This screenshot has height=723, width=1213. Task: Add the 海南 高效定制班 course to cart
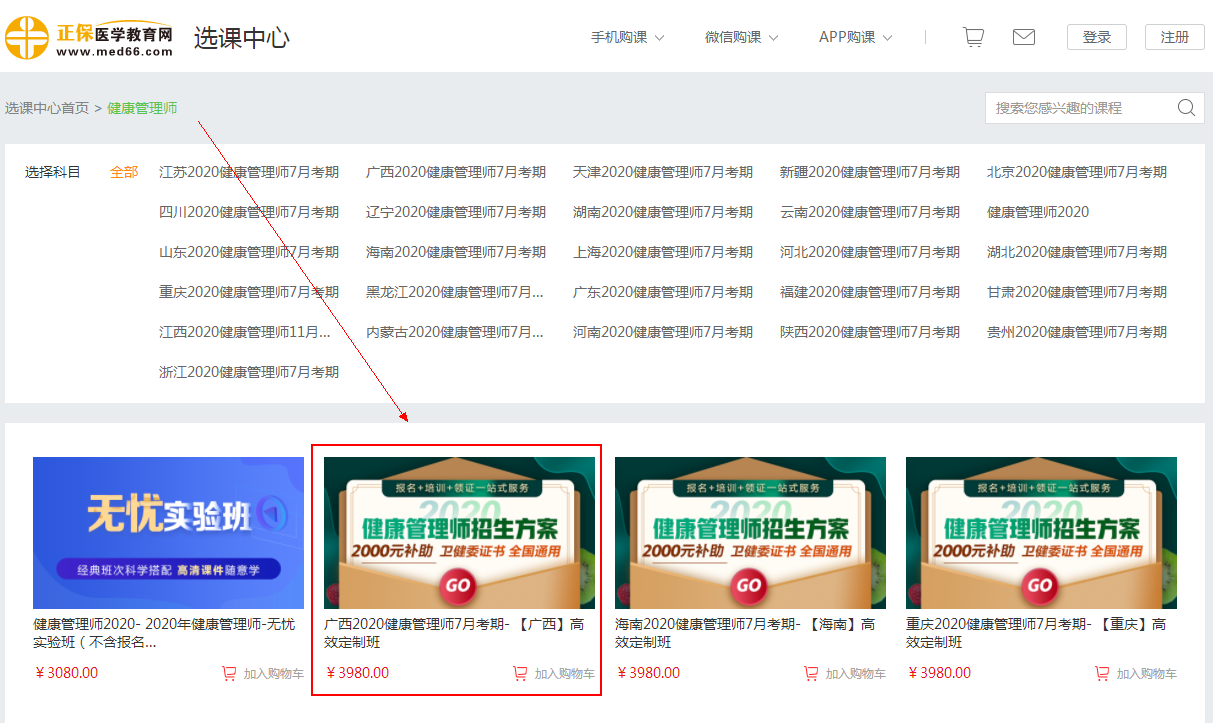pos(845,674)
